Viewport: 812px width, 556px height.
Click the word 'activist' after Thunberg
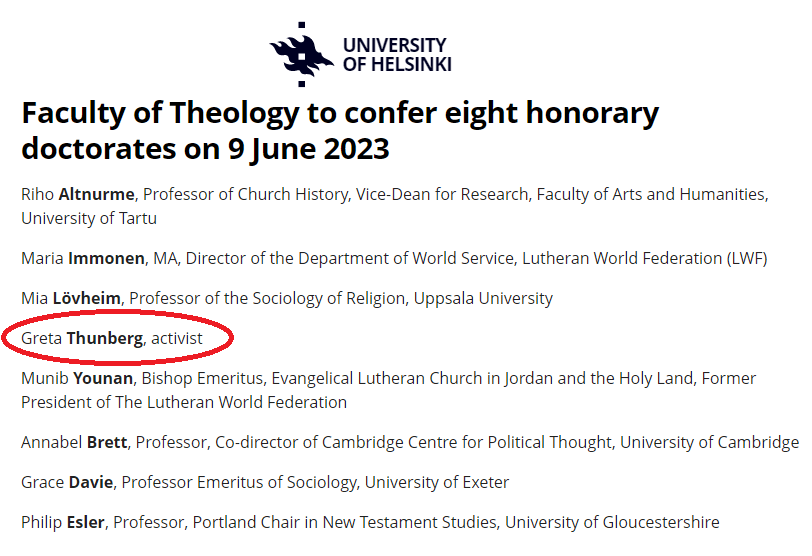[177, 338]
